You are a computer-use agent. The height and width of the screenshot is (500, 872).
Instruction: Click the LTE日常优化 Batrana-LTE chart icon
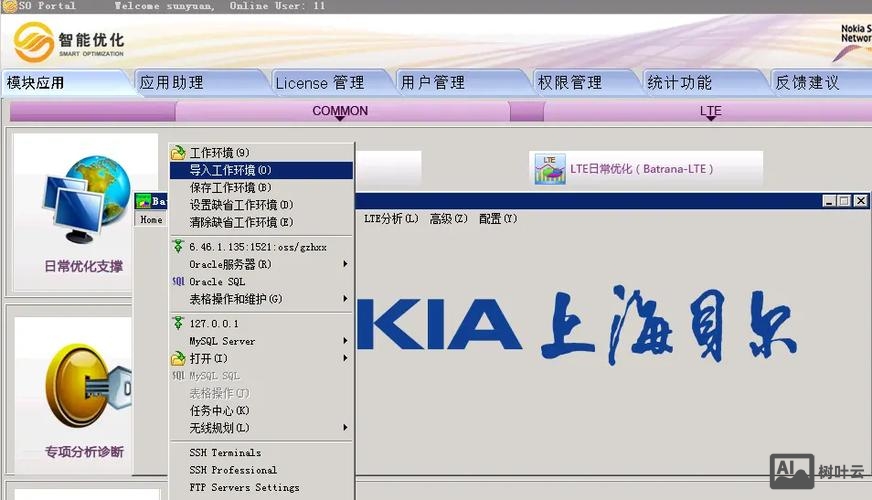click(549, 169)
